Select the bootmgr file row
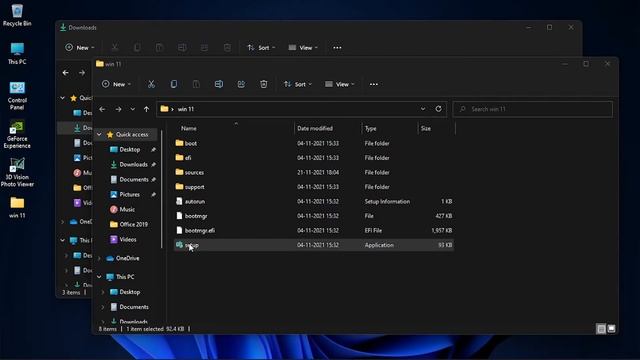Viewport: 640px width, 360px height. click(314, 216)
